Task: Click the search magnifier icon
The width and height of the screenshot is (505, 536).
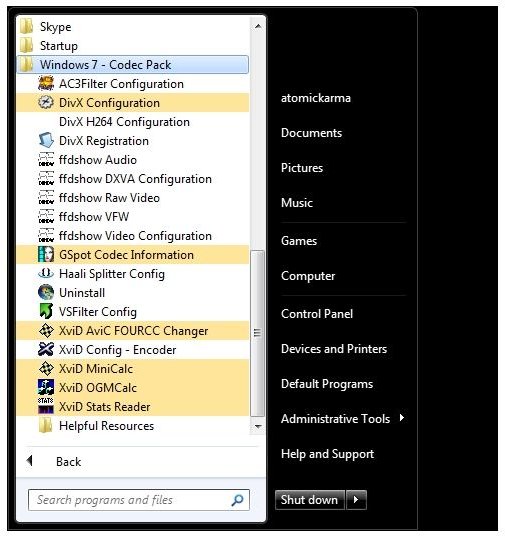Action: [237, 500]
